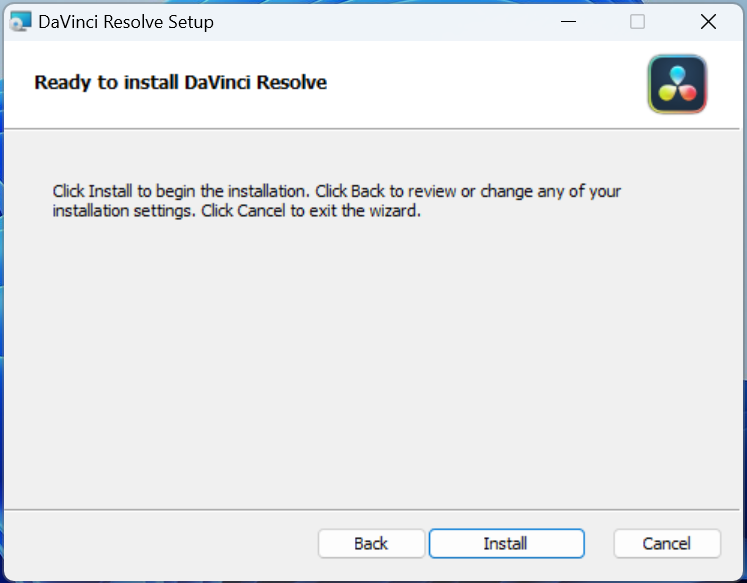Click the greyed-out maximize window button
The width and height of the screenshot is (747, 583).
pos(637,21)
